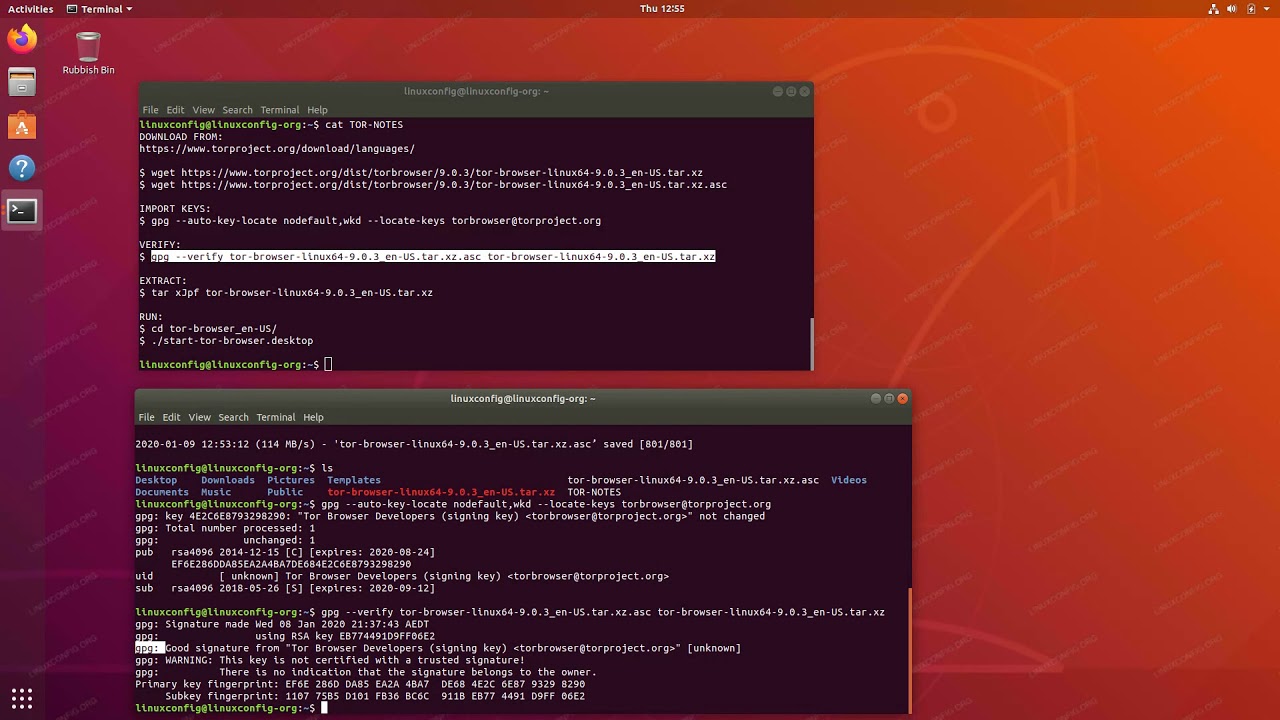Open the Help icon in dock
Image resolution: width=1280 pixels, height=720 pixels.
(22, 168)
